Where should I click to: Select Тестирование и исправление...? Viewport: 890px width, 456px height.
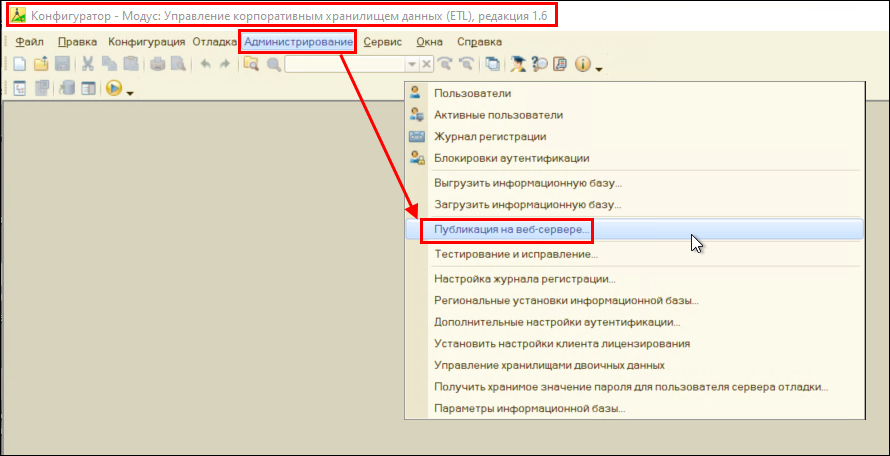634,254
